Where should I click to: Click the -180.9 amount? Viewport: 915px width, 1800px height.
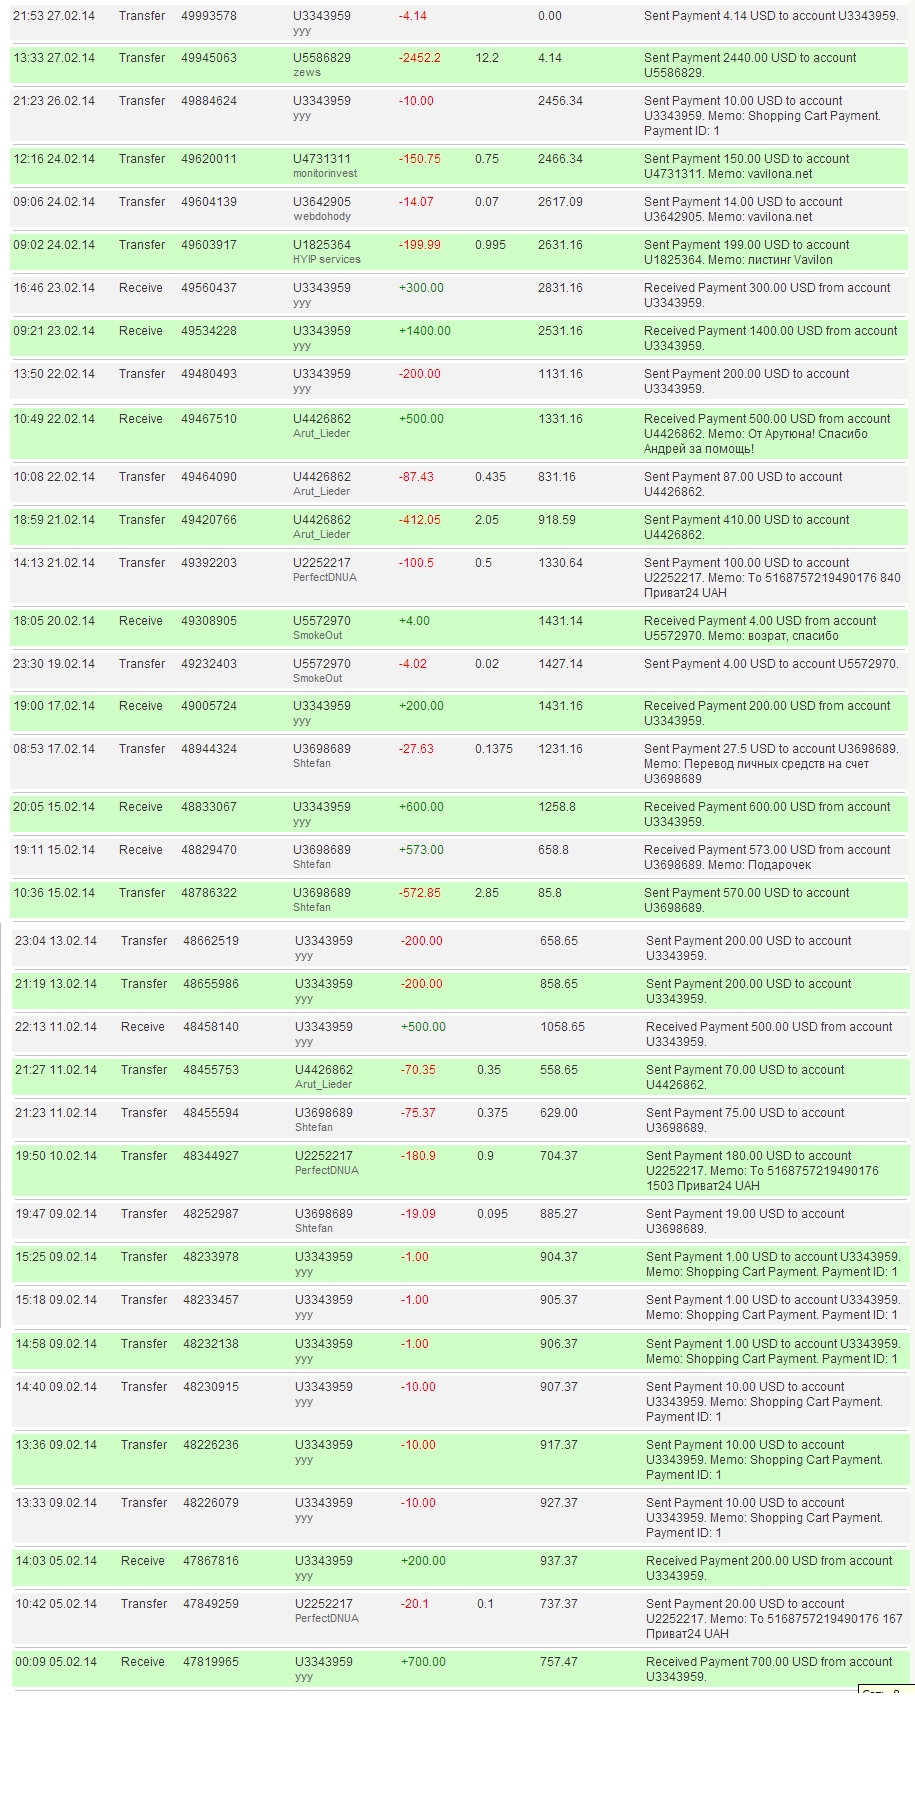click(x=418, y=1156)
